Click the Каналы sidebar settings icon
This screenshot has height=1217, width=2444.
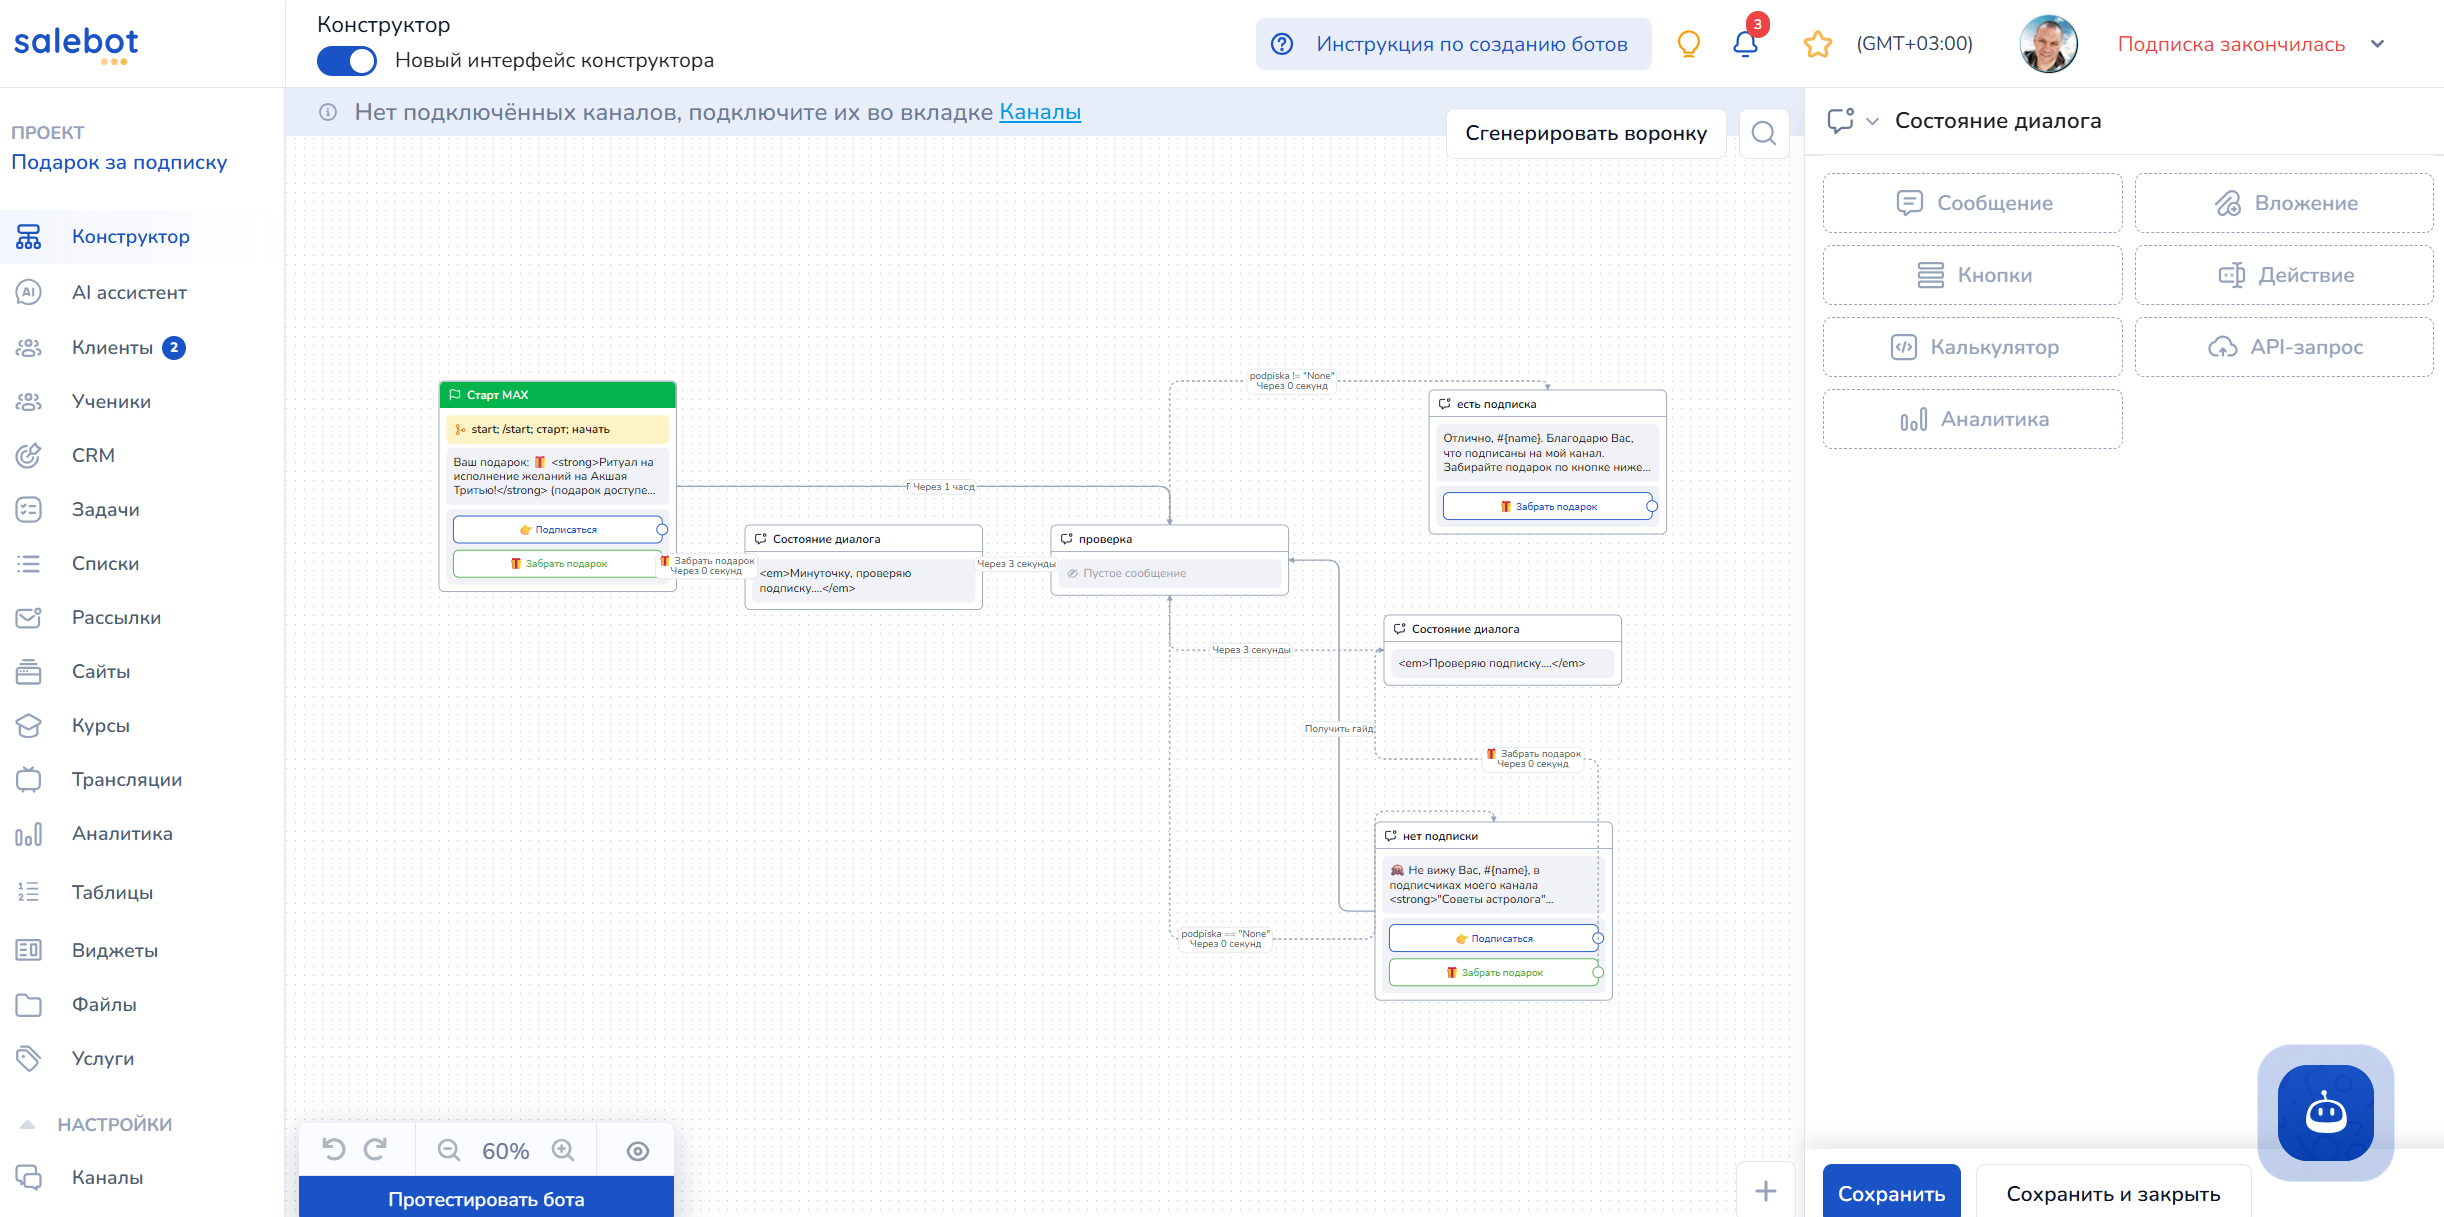click(28, 1178)
